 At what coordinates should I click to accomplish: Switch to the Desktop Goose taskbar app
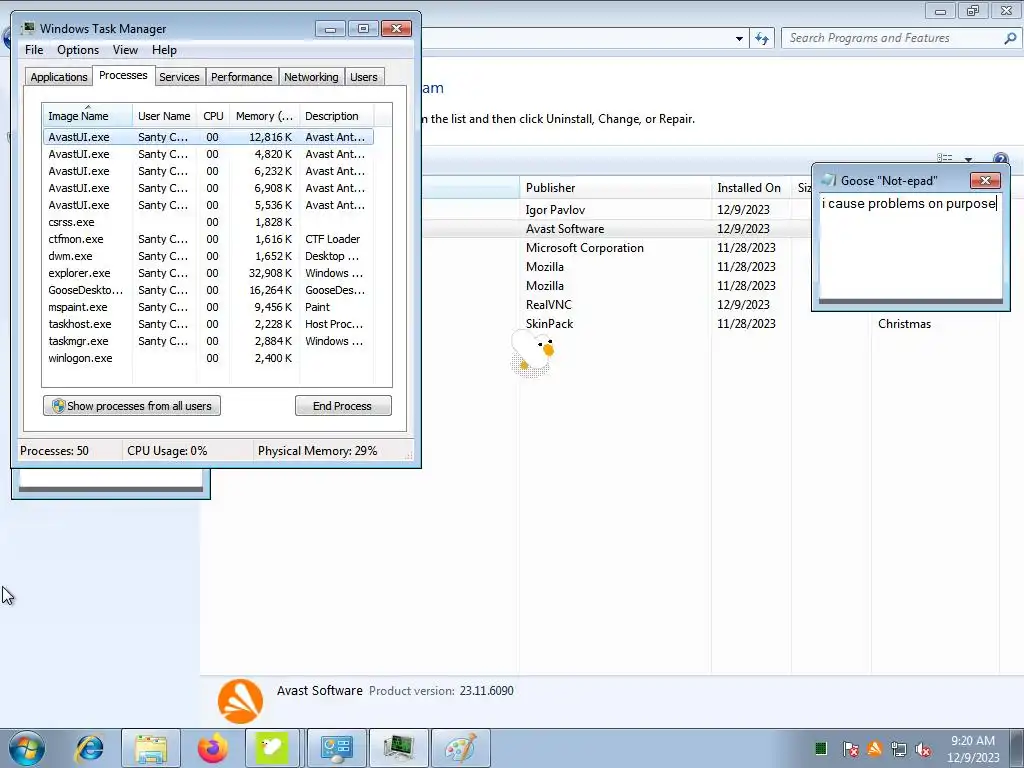point(272,748)
